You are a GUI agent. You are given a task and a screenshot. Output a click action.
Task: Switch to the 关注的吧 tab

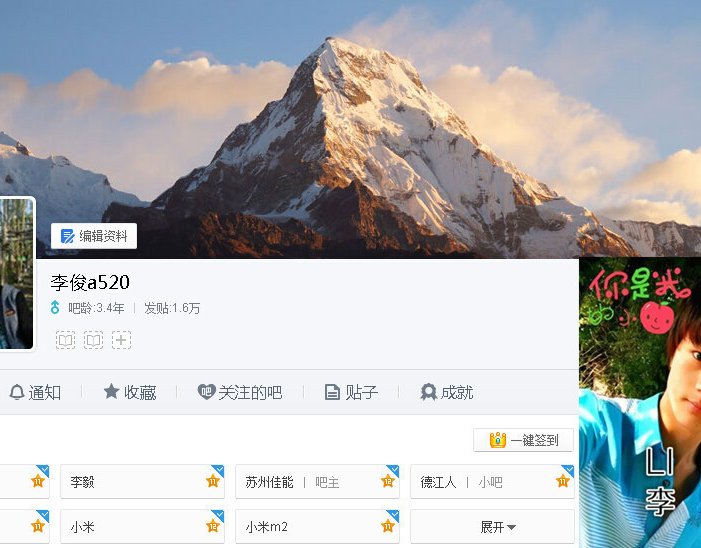pyautogui.click(x=240, y=392)
